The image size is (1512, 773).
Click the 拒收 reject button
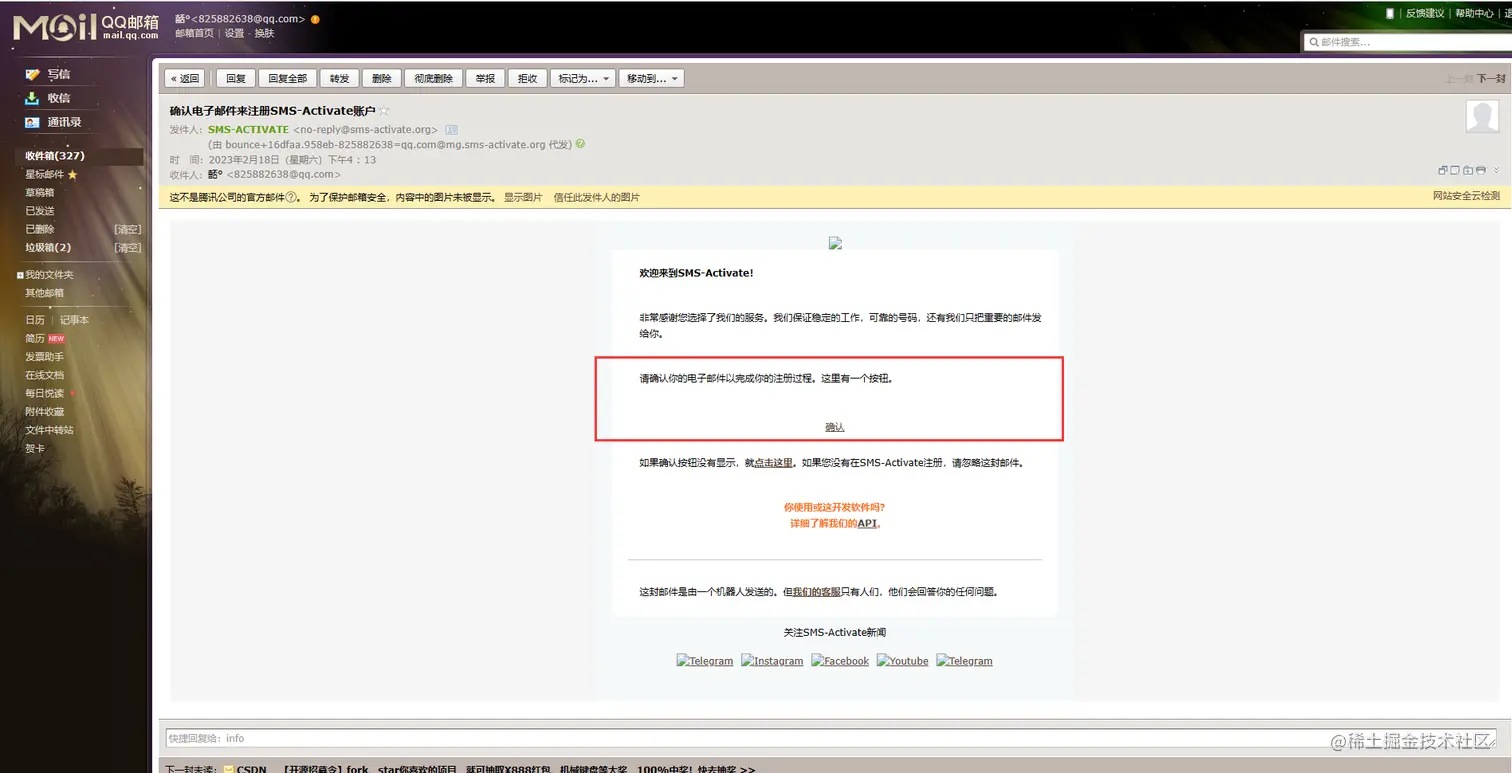click(x=527, y=78)
